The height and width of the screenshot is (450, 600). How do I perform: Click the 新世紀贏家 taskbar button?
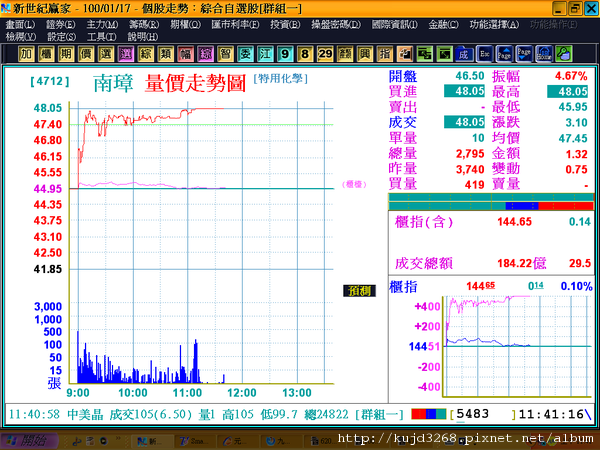(150, 441)
